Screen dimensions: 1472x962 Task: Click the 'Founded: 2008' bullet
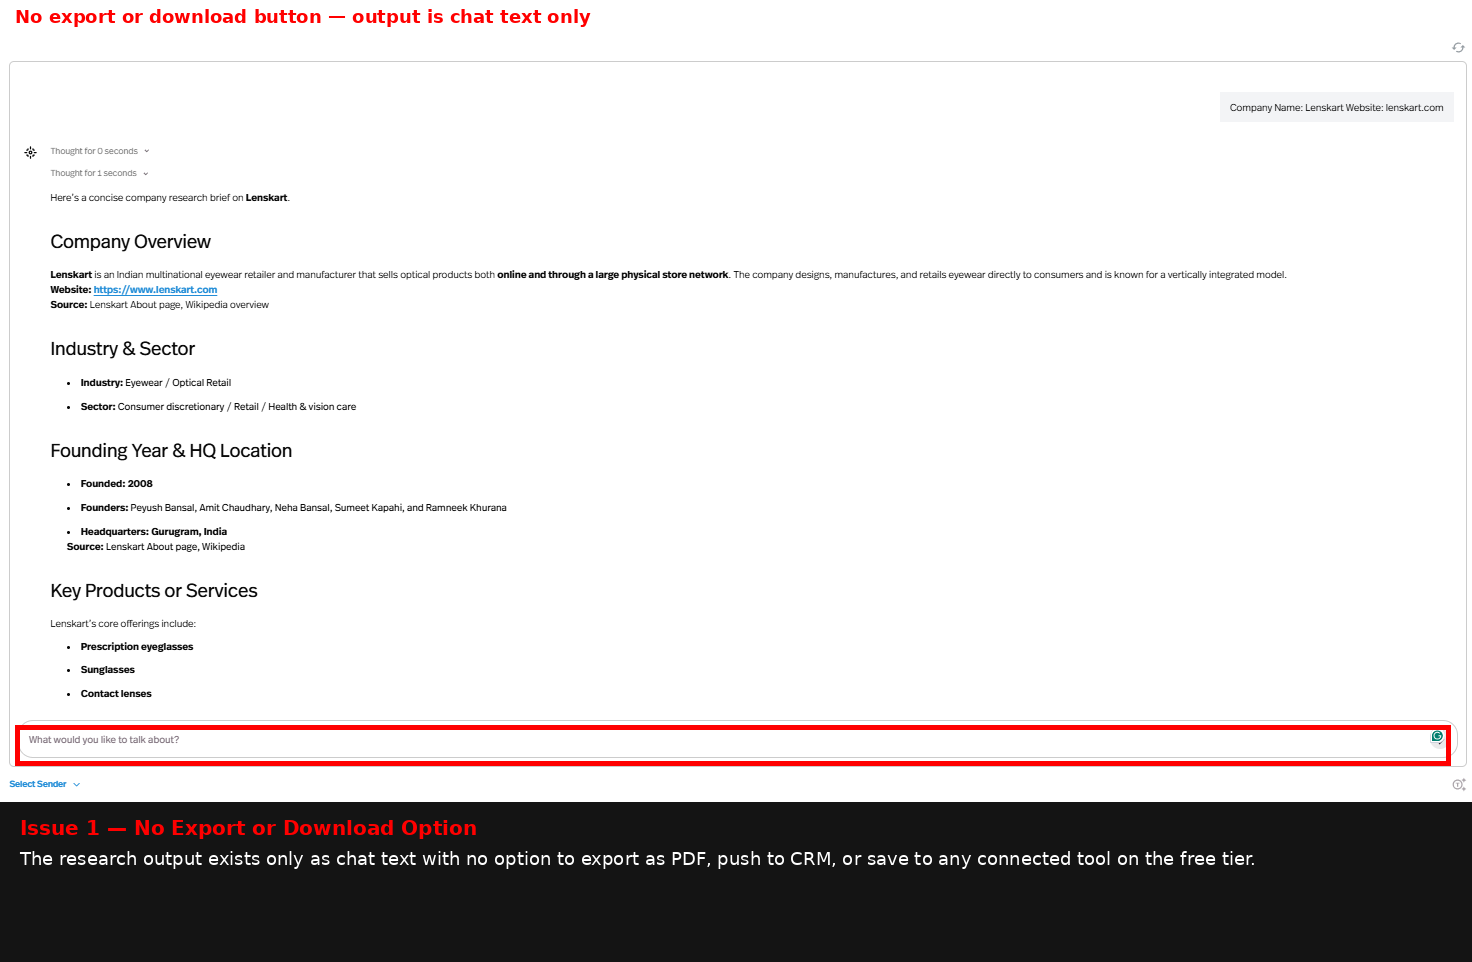(x=117, y=484)
